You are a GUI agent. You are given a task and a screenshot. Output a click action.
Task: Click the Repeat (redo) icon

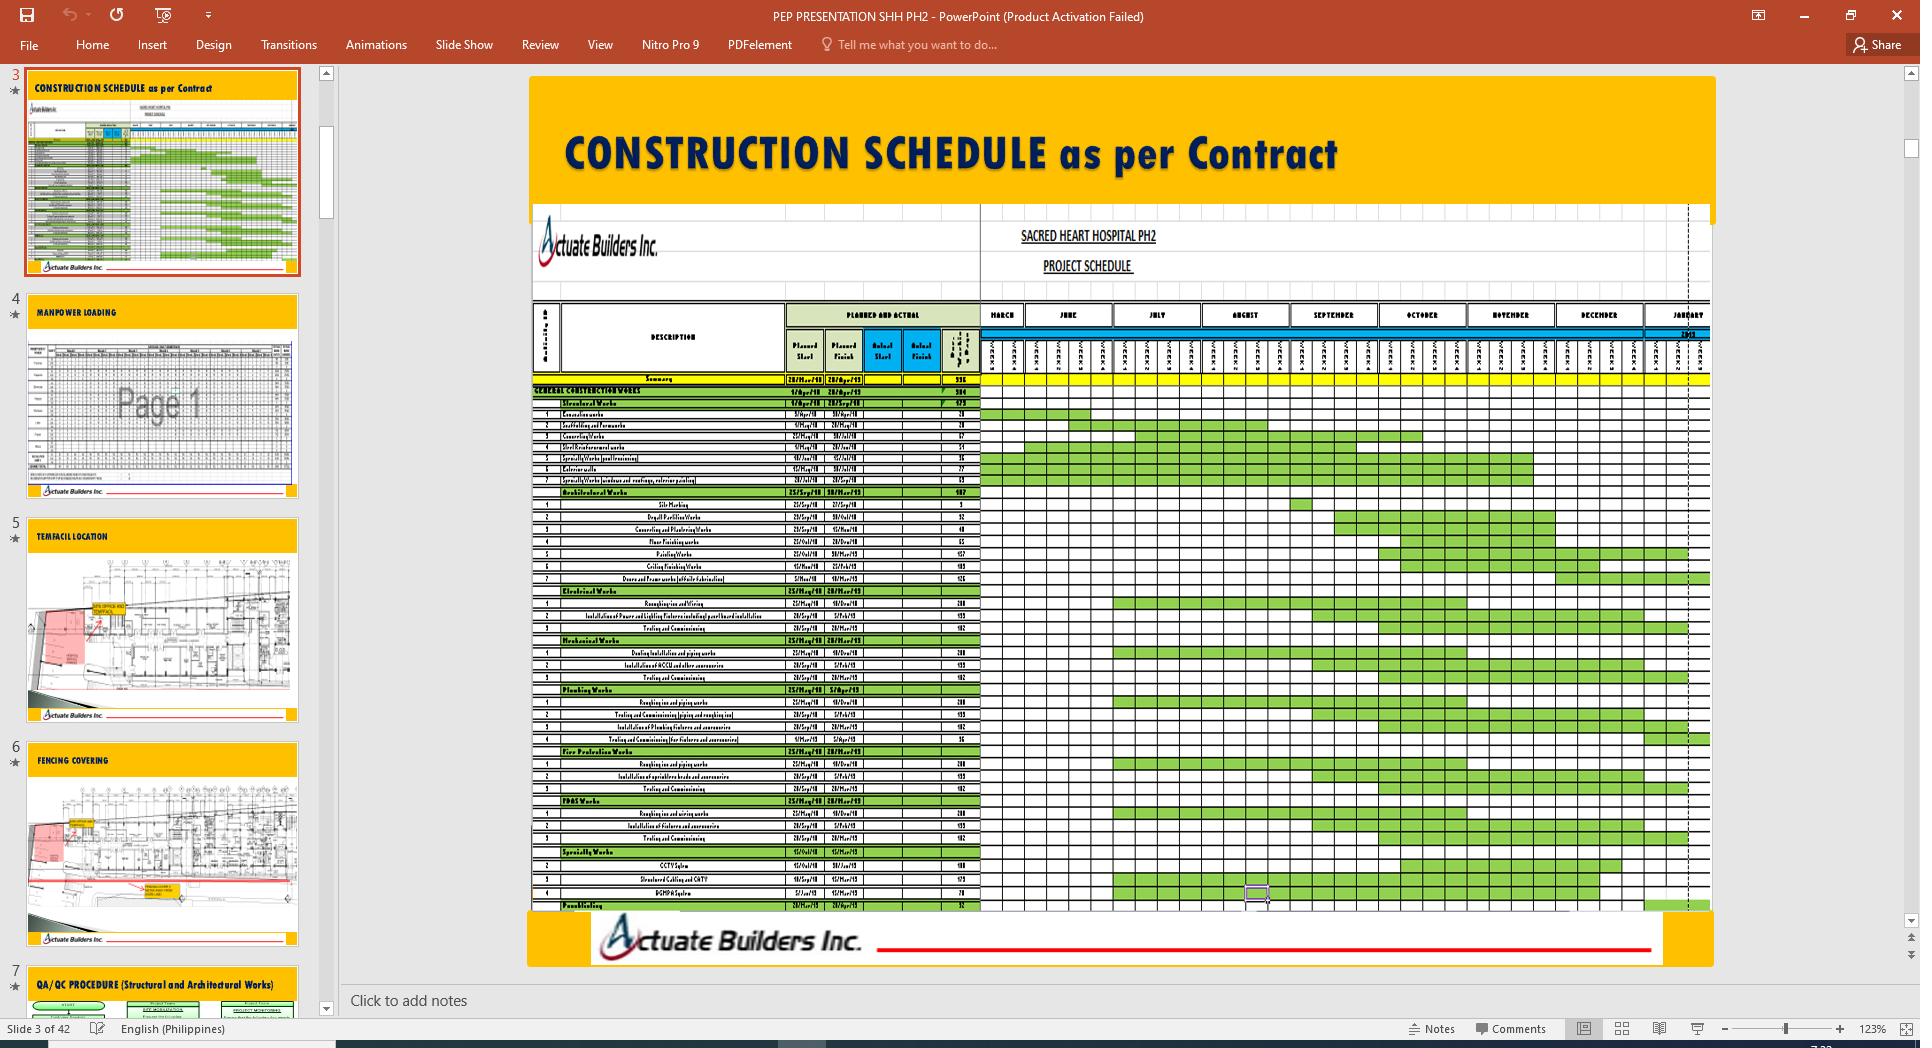[x=117, y=15]
